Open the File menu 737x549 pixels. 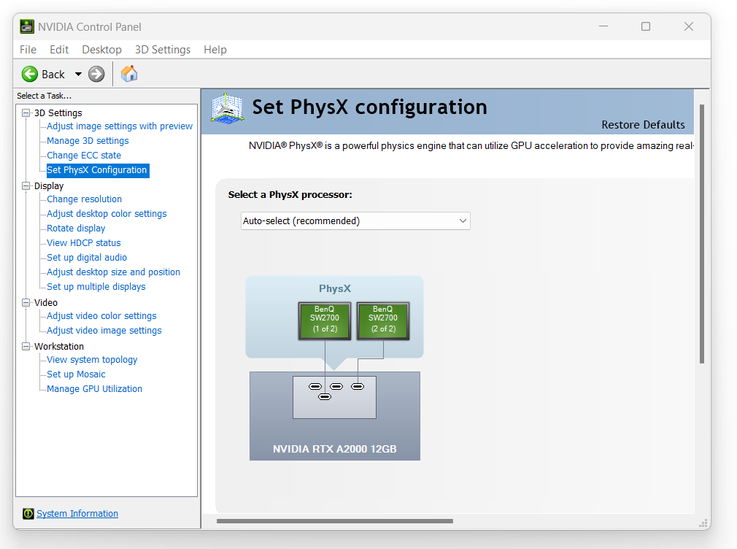(28, 49)
